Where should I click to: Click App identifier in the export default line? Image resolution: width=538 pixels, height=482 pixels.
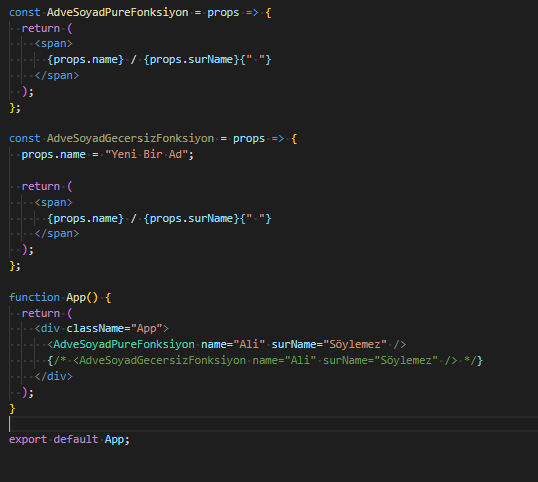click(114, 439)
